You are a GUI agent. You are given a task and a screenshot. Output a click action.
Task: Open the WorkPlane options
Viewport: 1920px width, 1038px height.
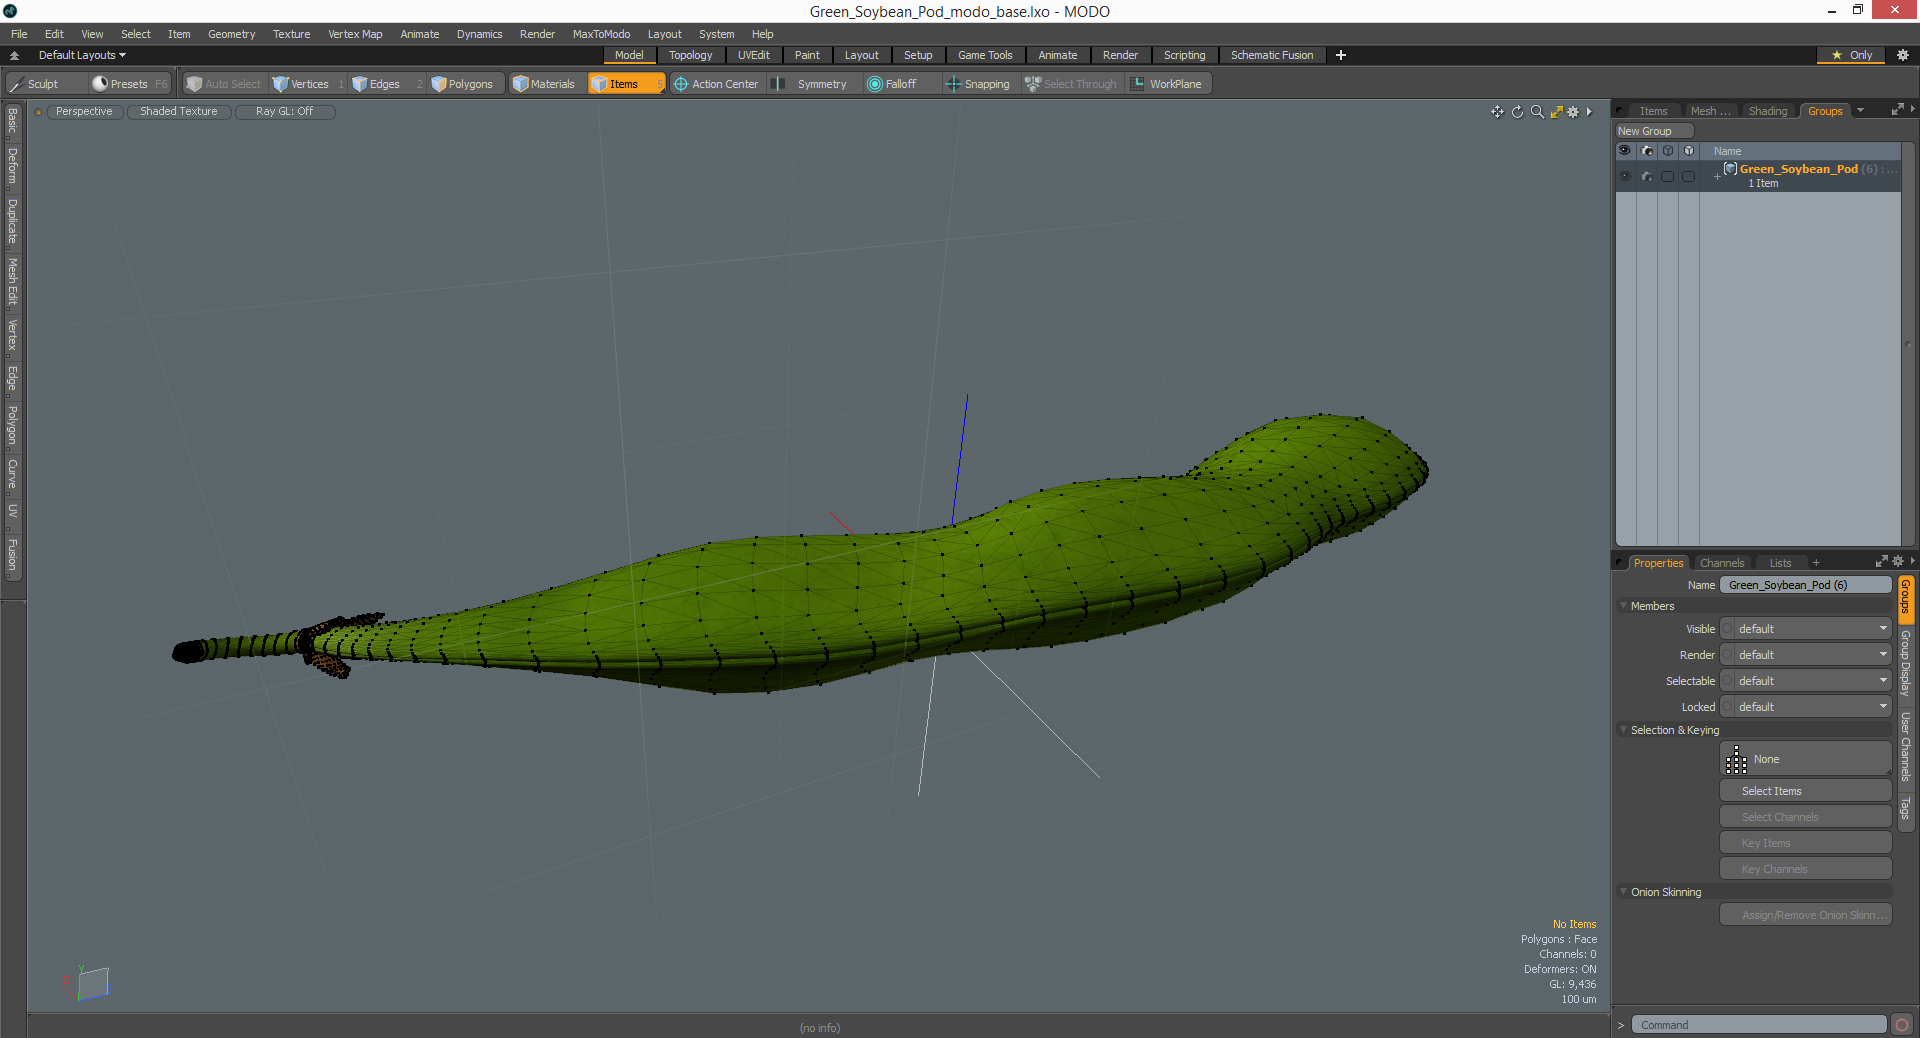coord(1167,84)
